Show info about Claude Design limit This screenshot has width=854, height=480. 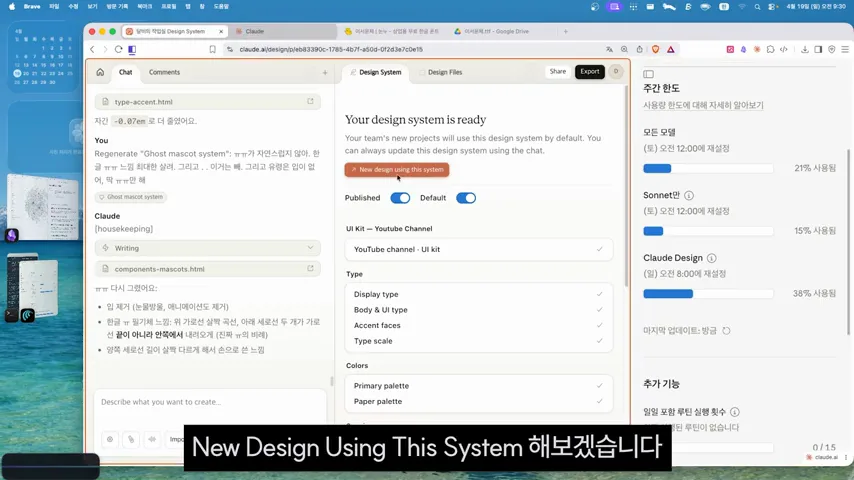[711, 258]
